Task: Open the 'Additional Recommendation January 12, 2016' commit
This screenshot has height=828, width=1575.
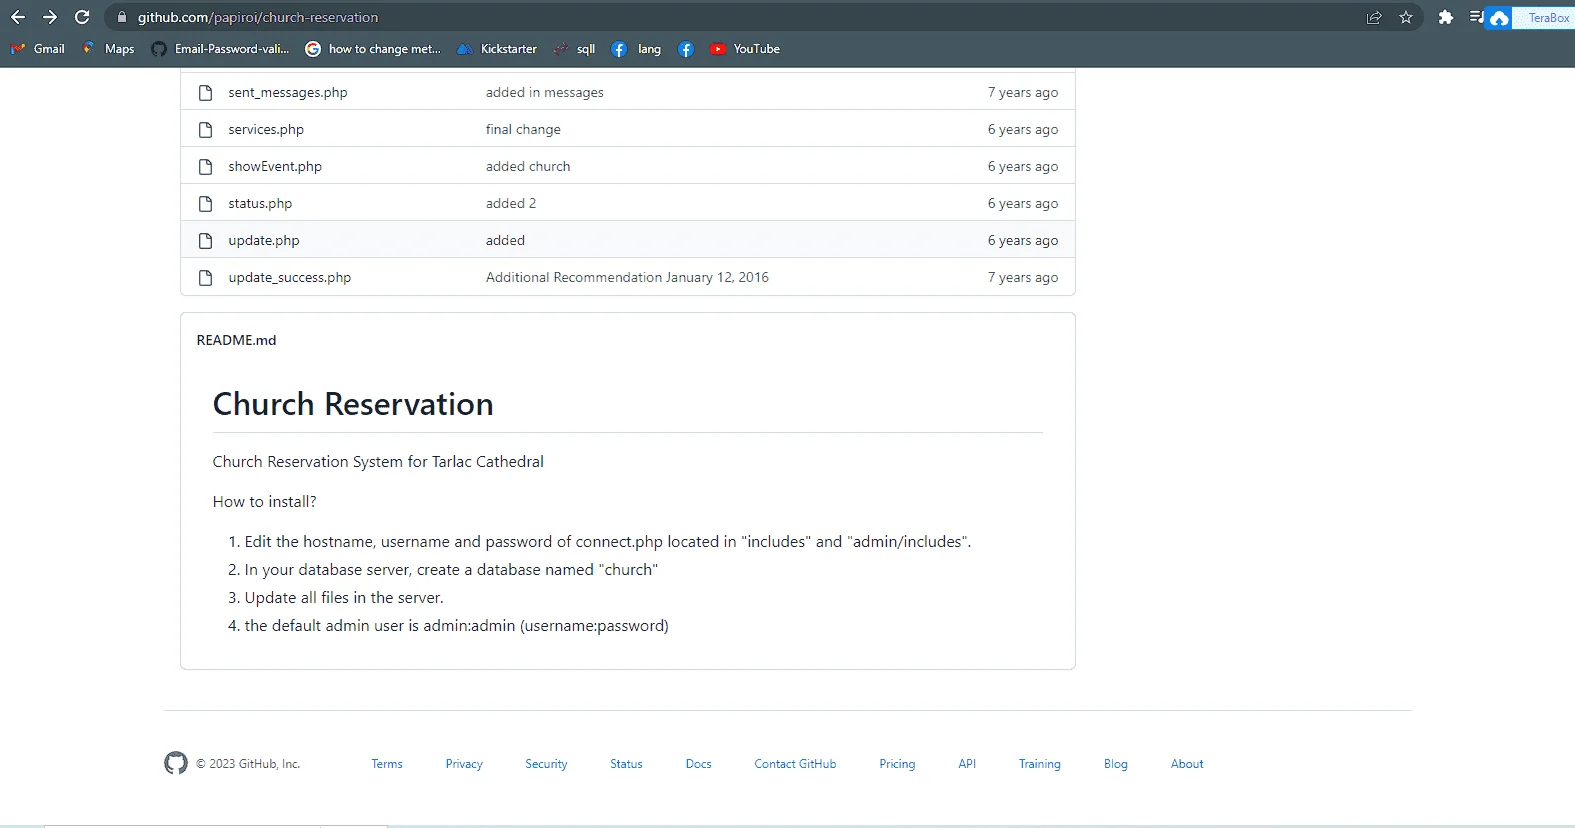Action: [x=627, y=277]
